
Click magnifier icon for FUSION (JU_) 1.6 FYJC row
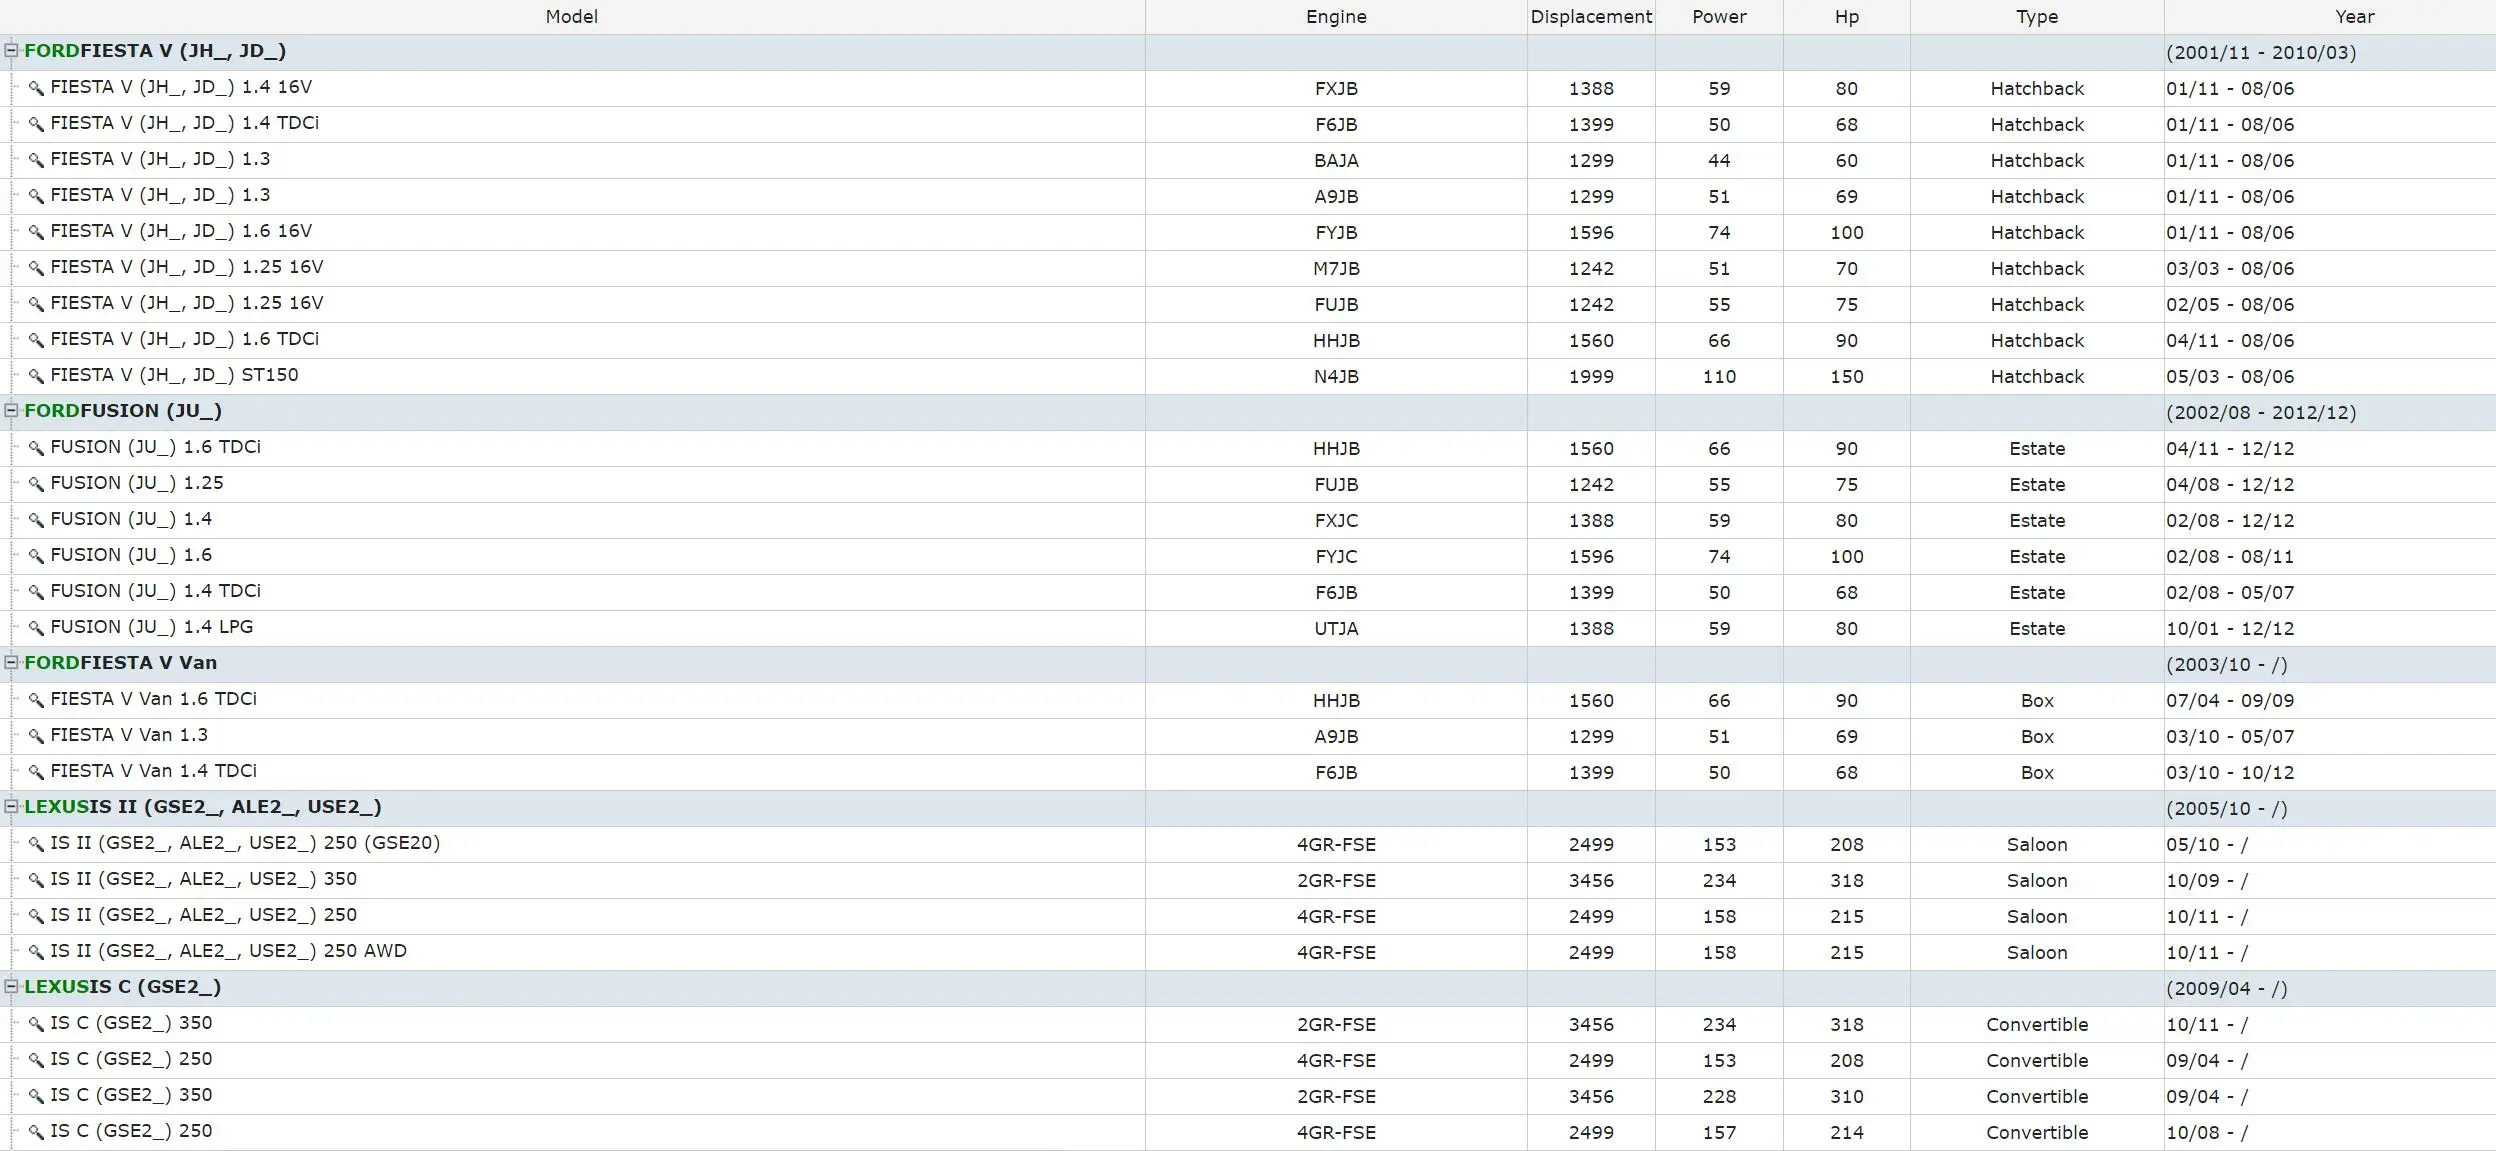click(36, 556)
